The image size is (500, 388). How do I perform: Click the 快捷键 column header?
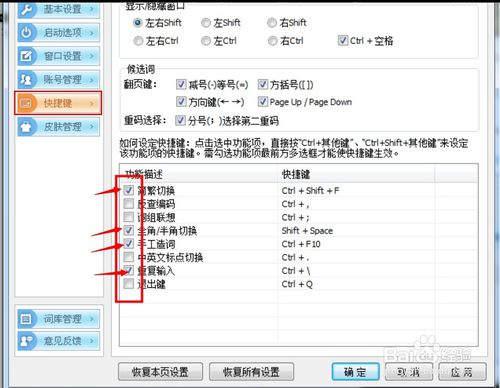click(x=356, y=174)
